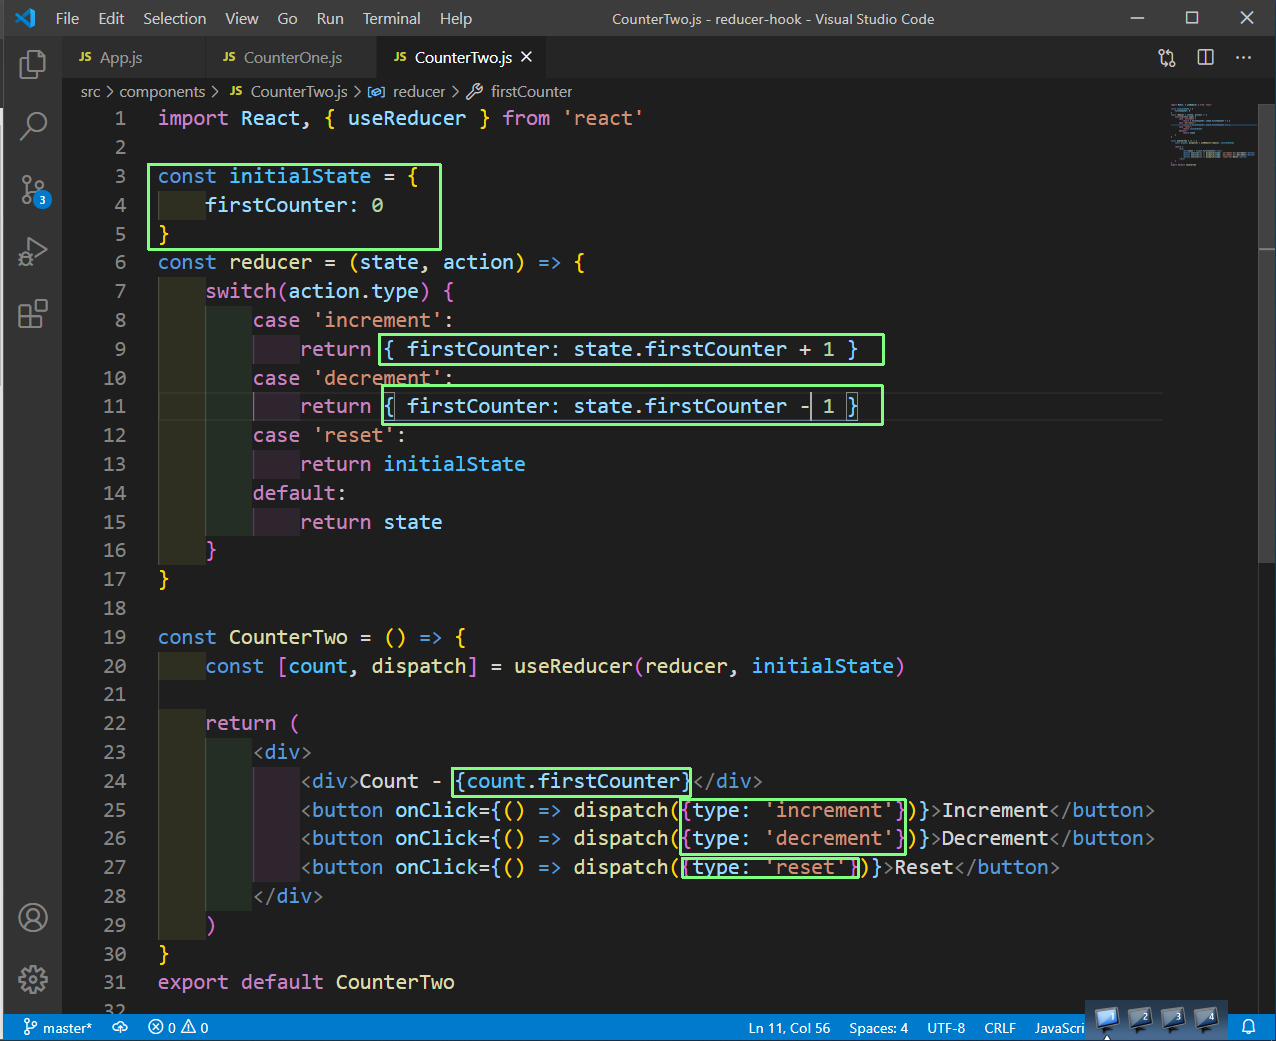1276x1041 pixels.
Task: Click '{count.firstCounter}' on line 24
Action: point(572,781)
